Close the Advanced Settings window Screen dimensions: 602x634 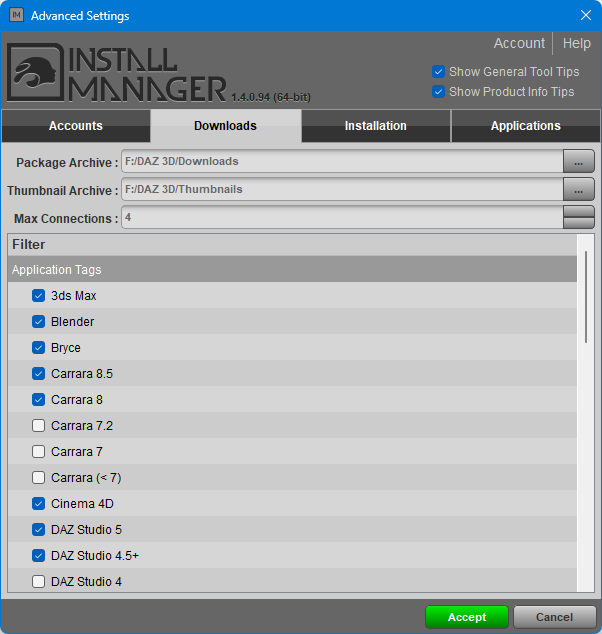(x=586, y=16)
